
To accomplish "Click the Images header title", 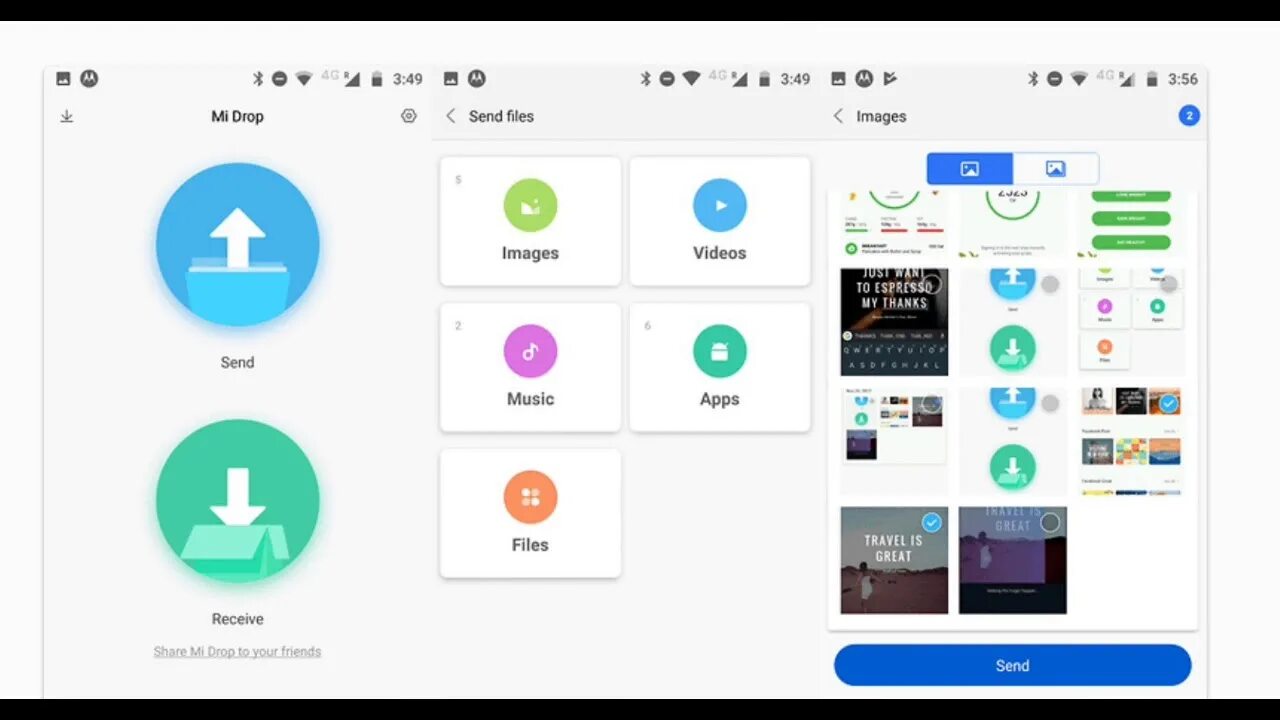I will pos(881,116).
